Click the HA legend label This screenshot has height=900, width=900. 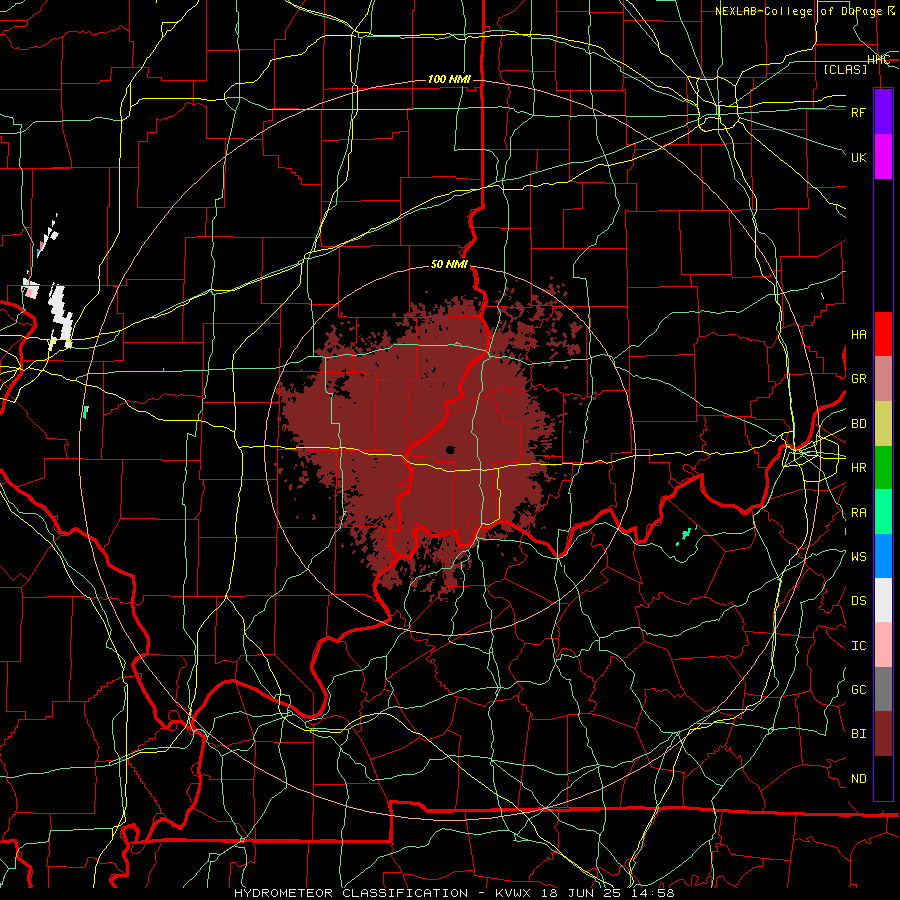point(858,335)
